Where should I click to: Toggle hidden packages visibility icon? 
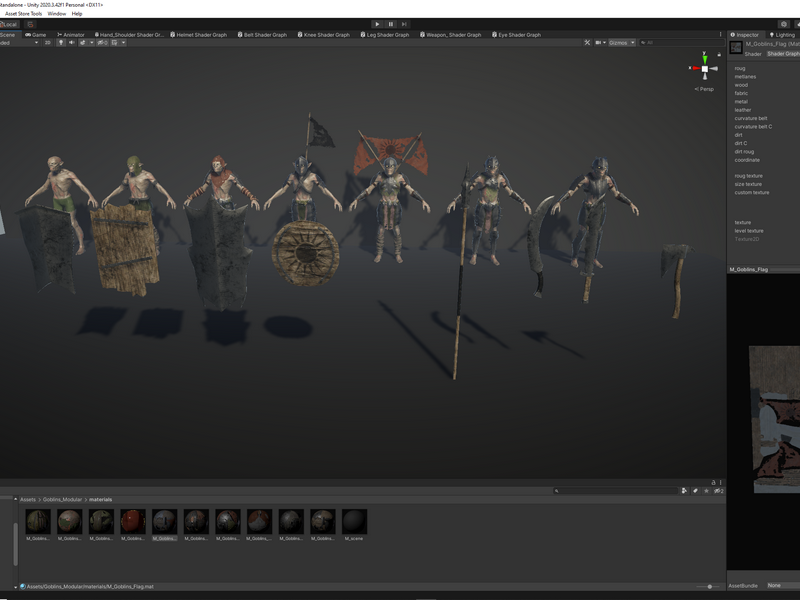click(718, 491)
